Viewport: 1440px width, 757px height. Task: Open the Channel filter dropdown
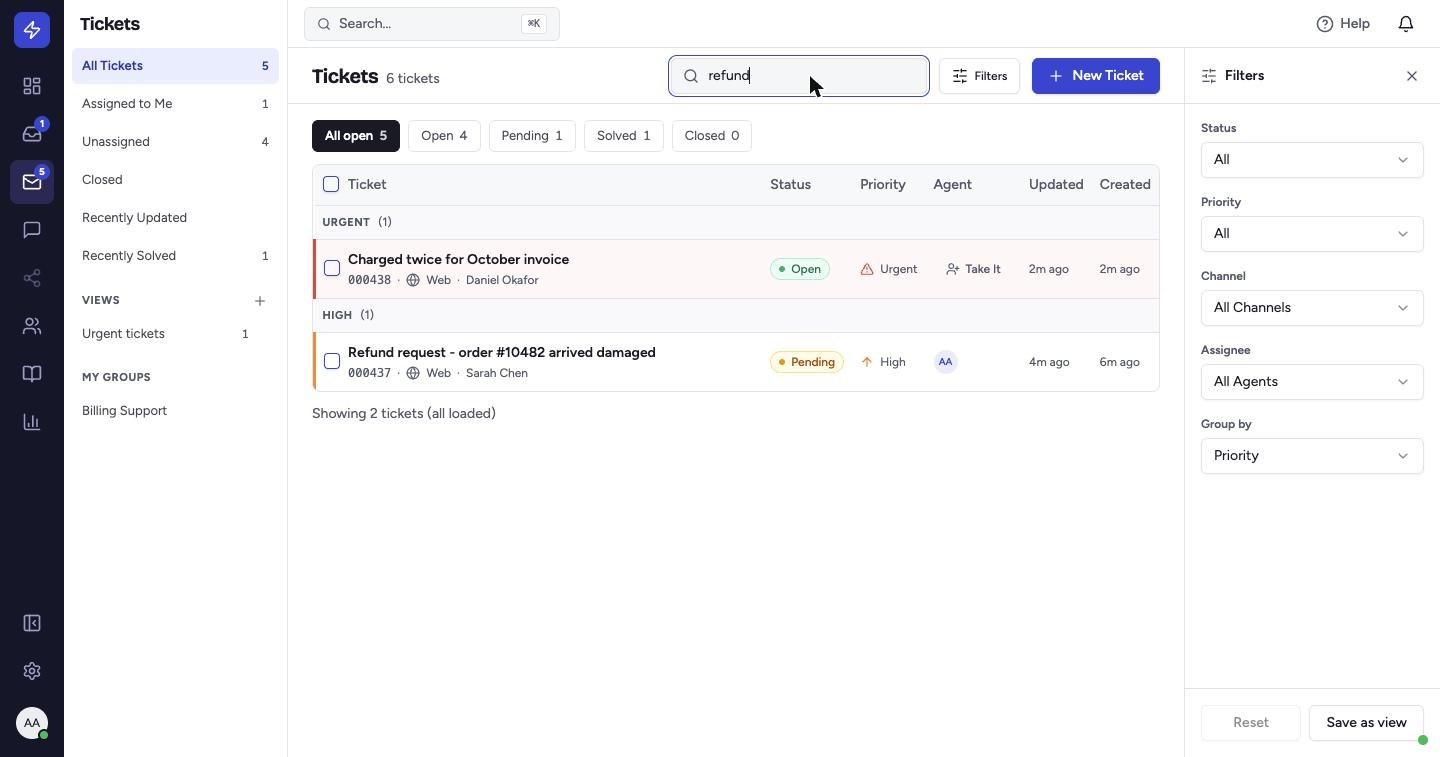pyautogui.click(x=1312, y=308)
